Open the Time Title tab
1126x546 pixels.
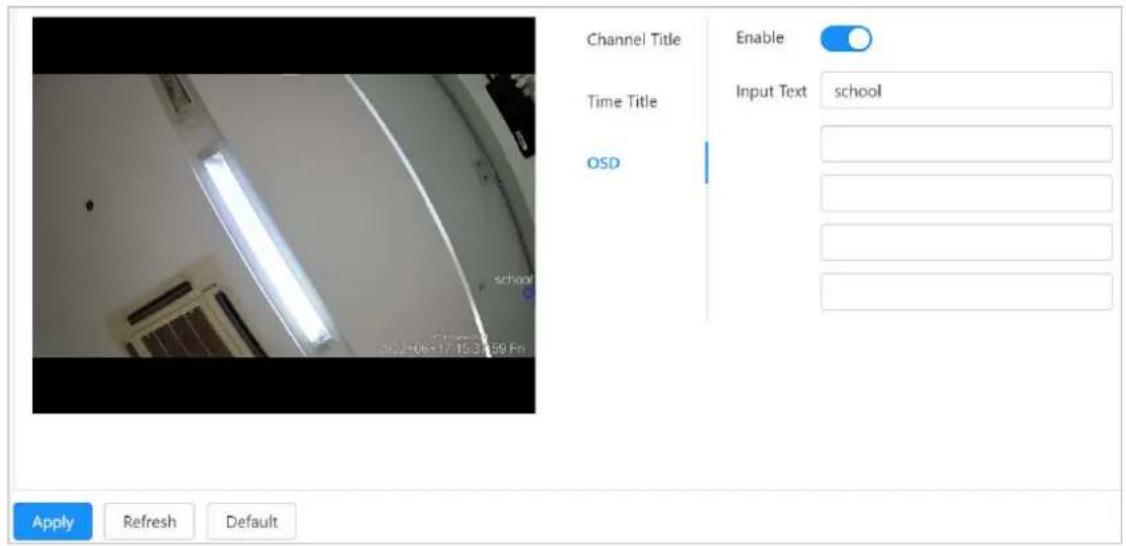(x=622, y=101)
